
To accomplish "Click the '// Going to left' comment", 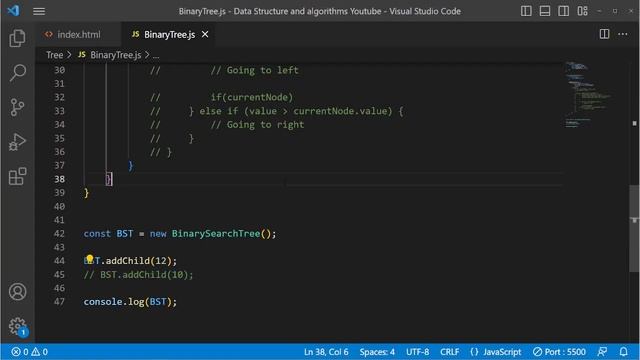I will [x=254, y=70].
